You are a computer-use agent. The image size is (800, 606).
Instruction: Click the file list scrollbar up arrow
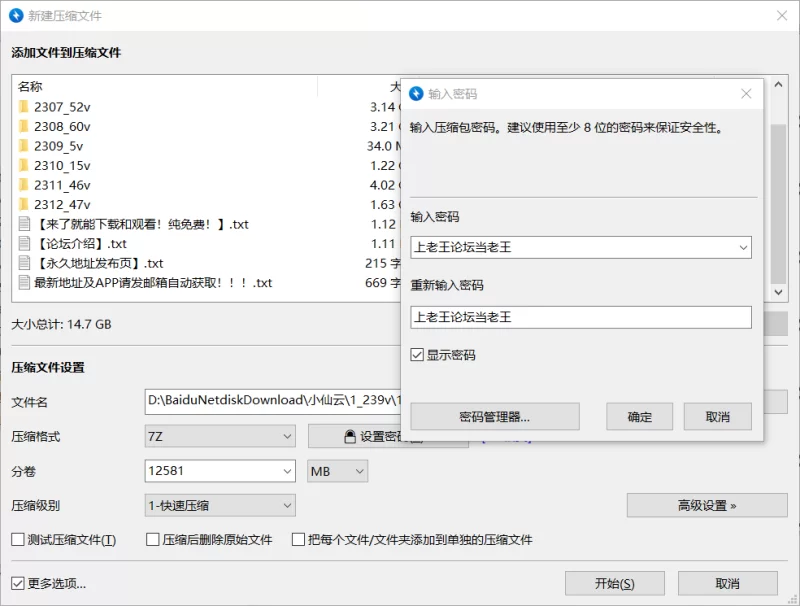(x=778, y=85)
